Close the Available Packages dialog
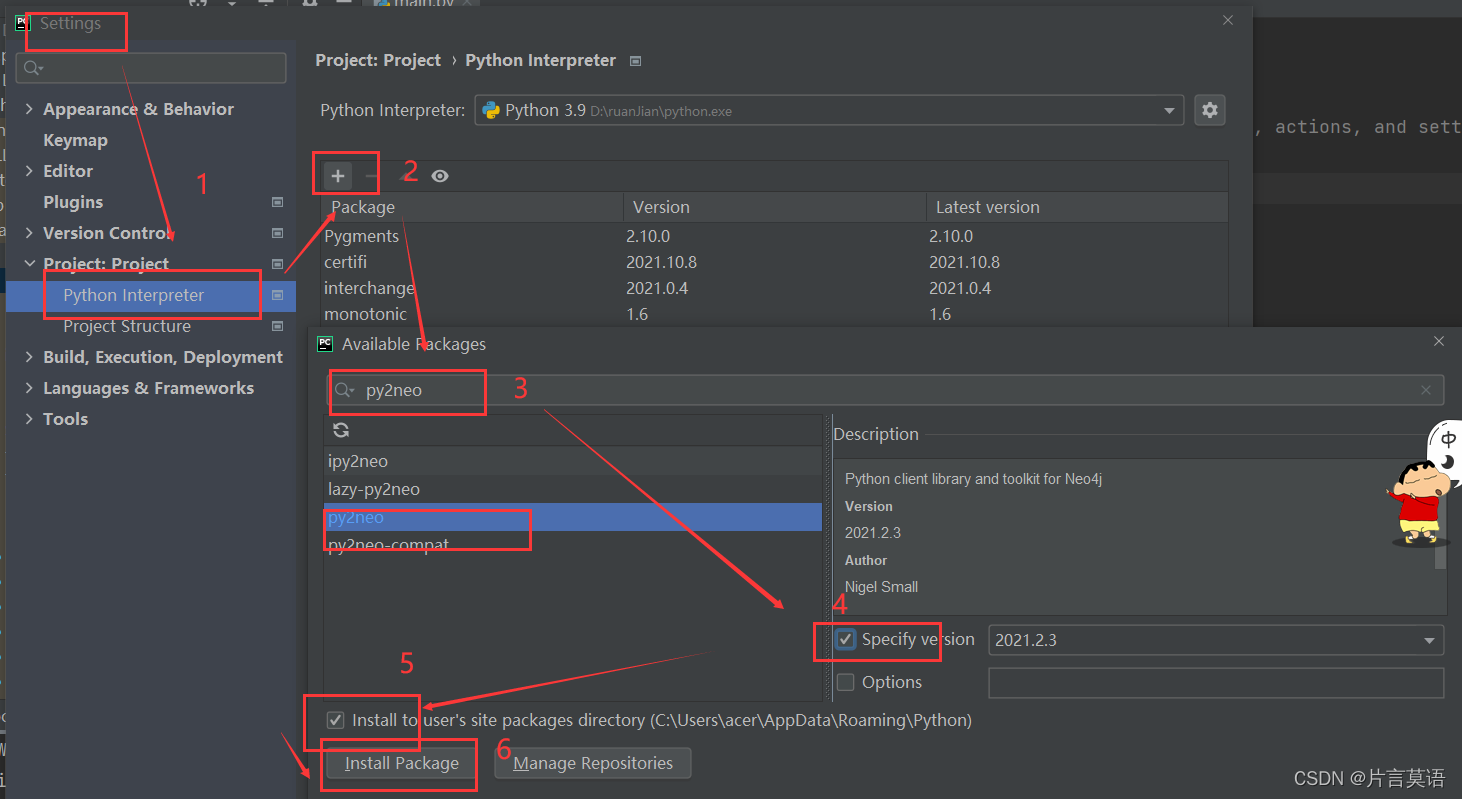Viewport: 1462px width, 799px height. (x=1439, y=342)
